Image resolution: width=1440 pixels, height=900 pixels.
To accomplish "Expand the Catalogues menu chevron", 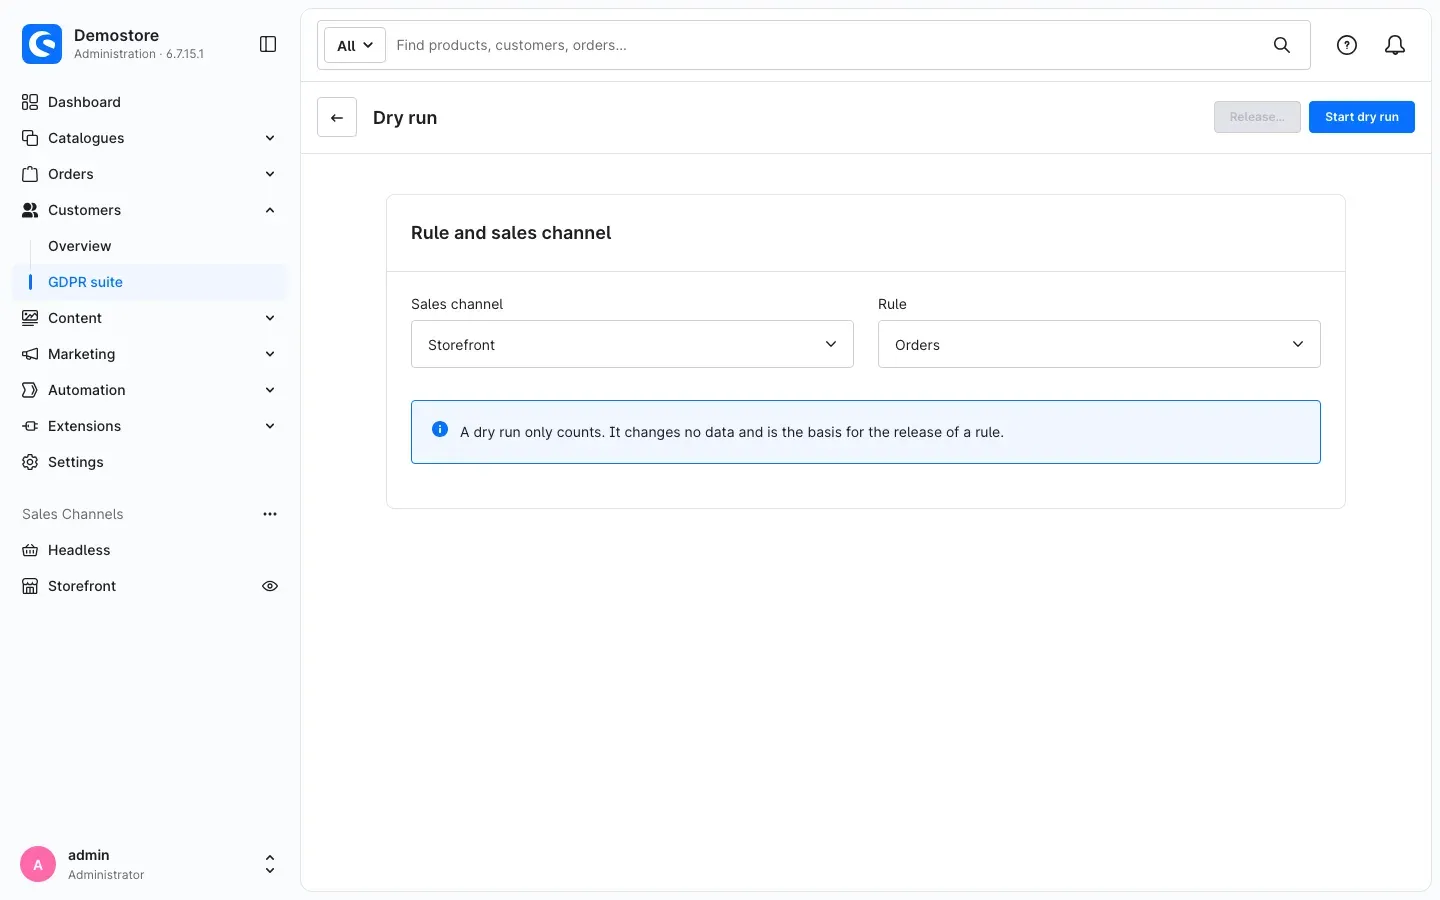I will click(x=270, y=138).
